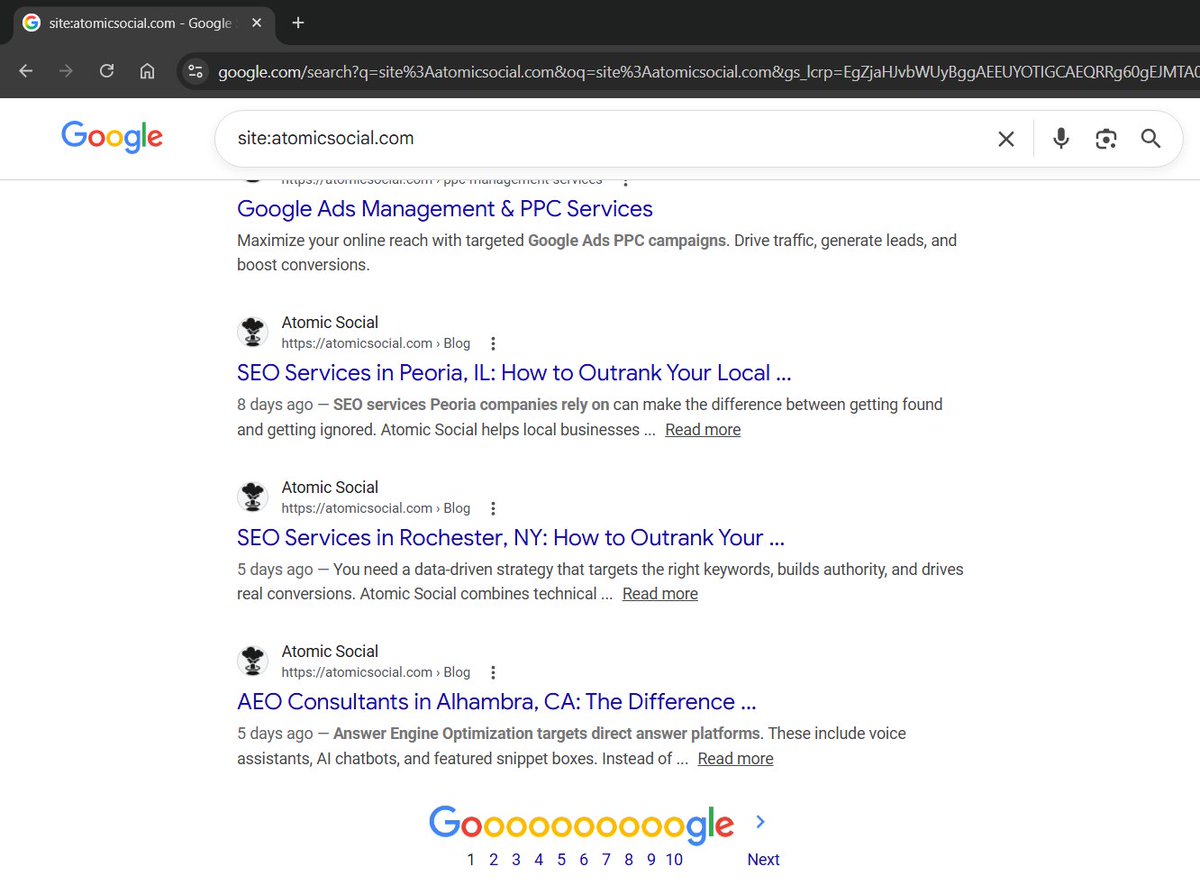
Task: Click the Next pagination link
Action: click(x=763, y=860)
